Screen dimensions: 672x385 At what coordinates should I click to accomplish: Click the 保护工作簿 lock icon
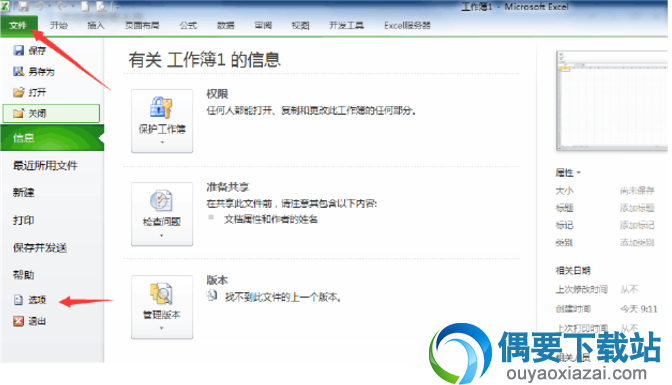tap(161, 107)
